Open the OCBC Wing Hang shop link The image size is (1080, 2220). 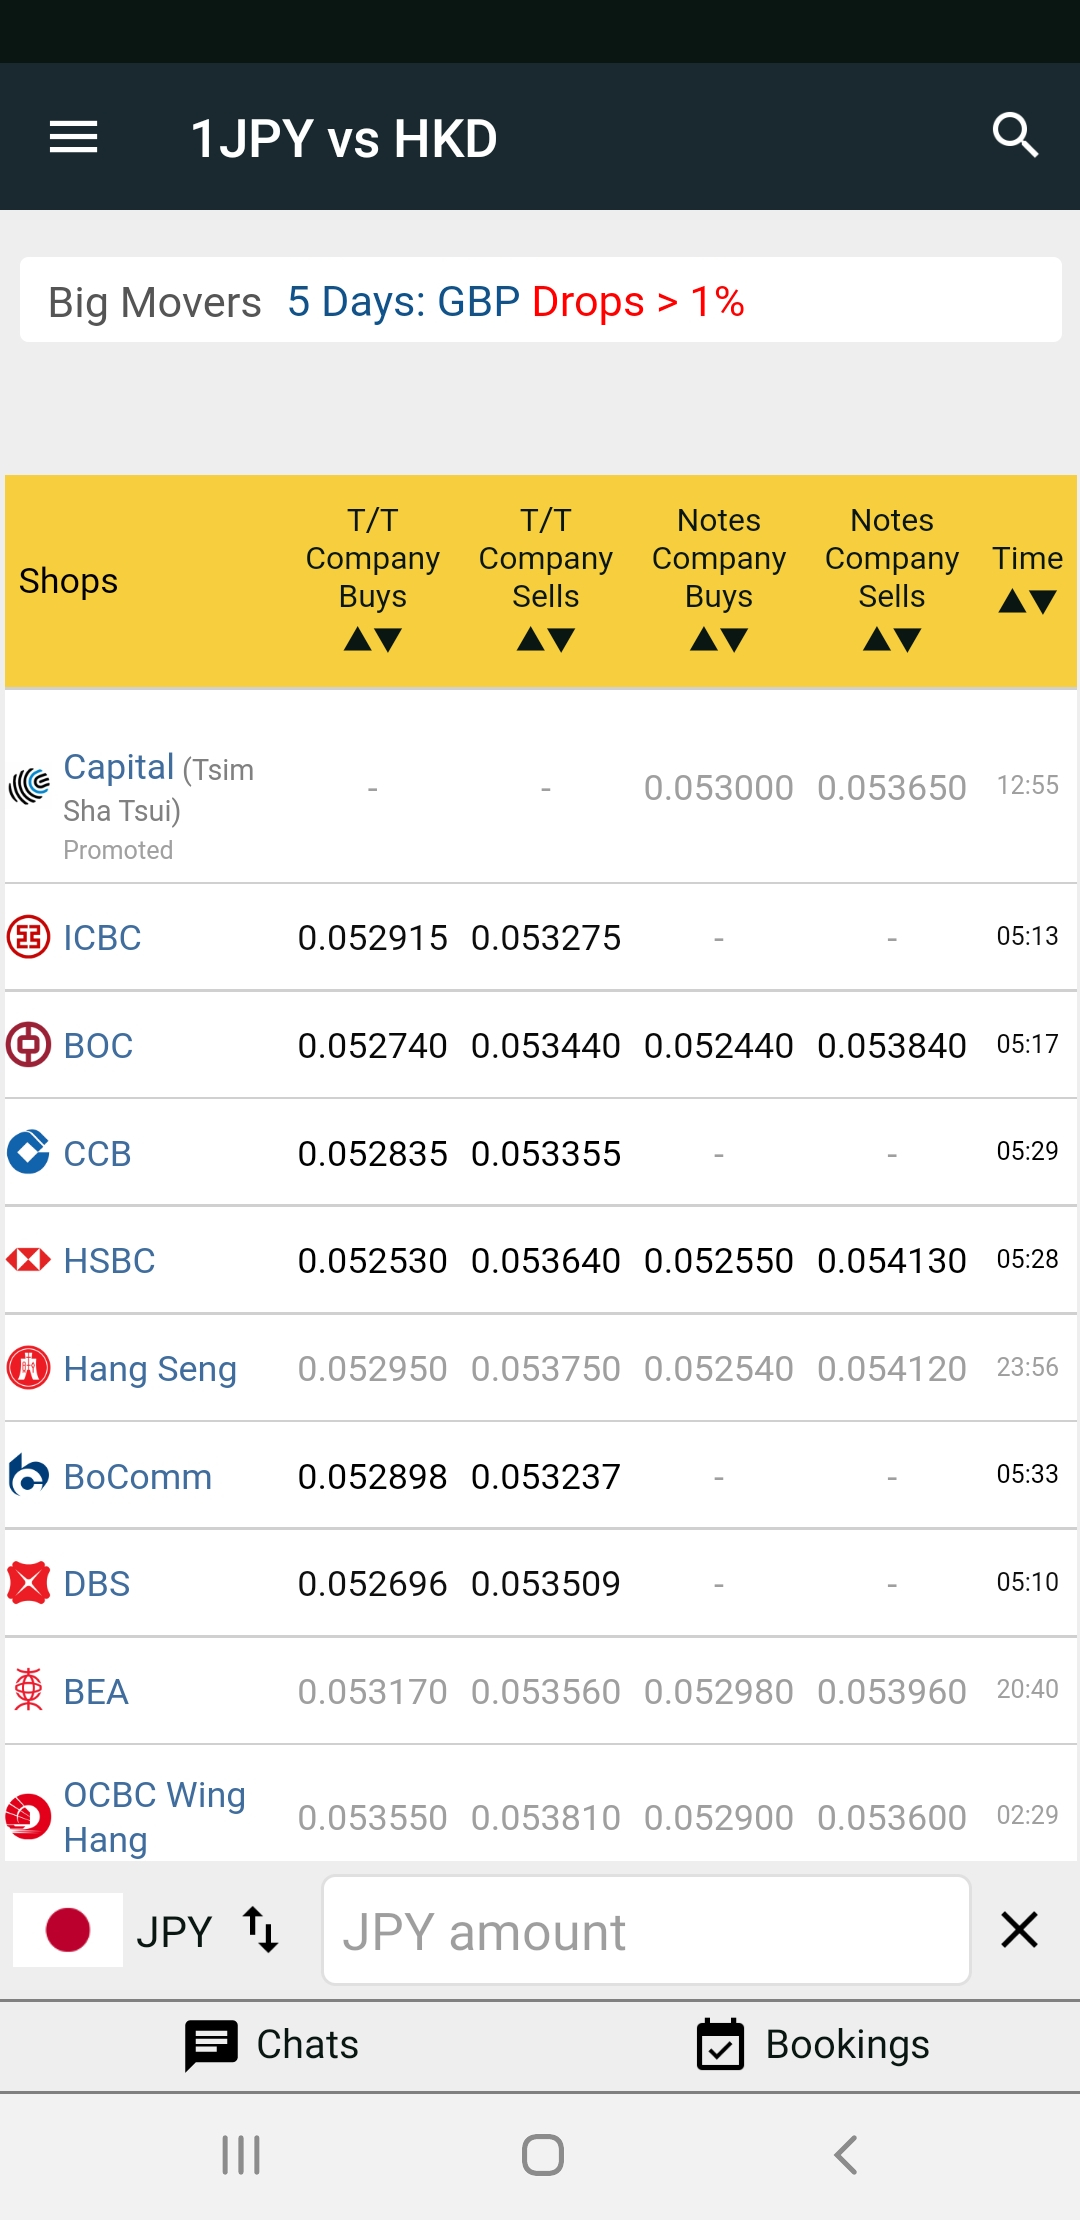[154, 1817]
